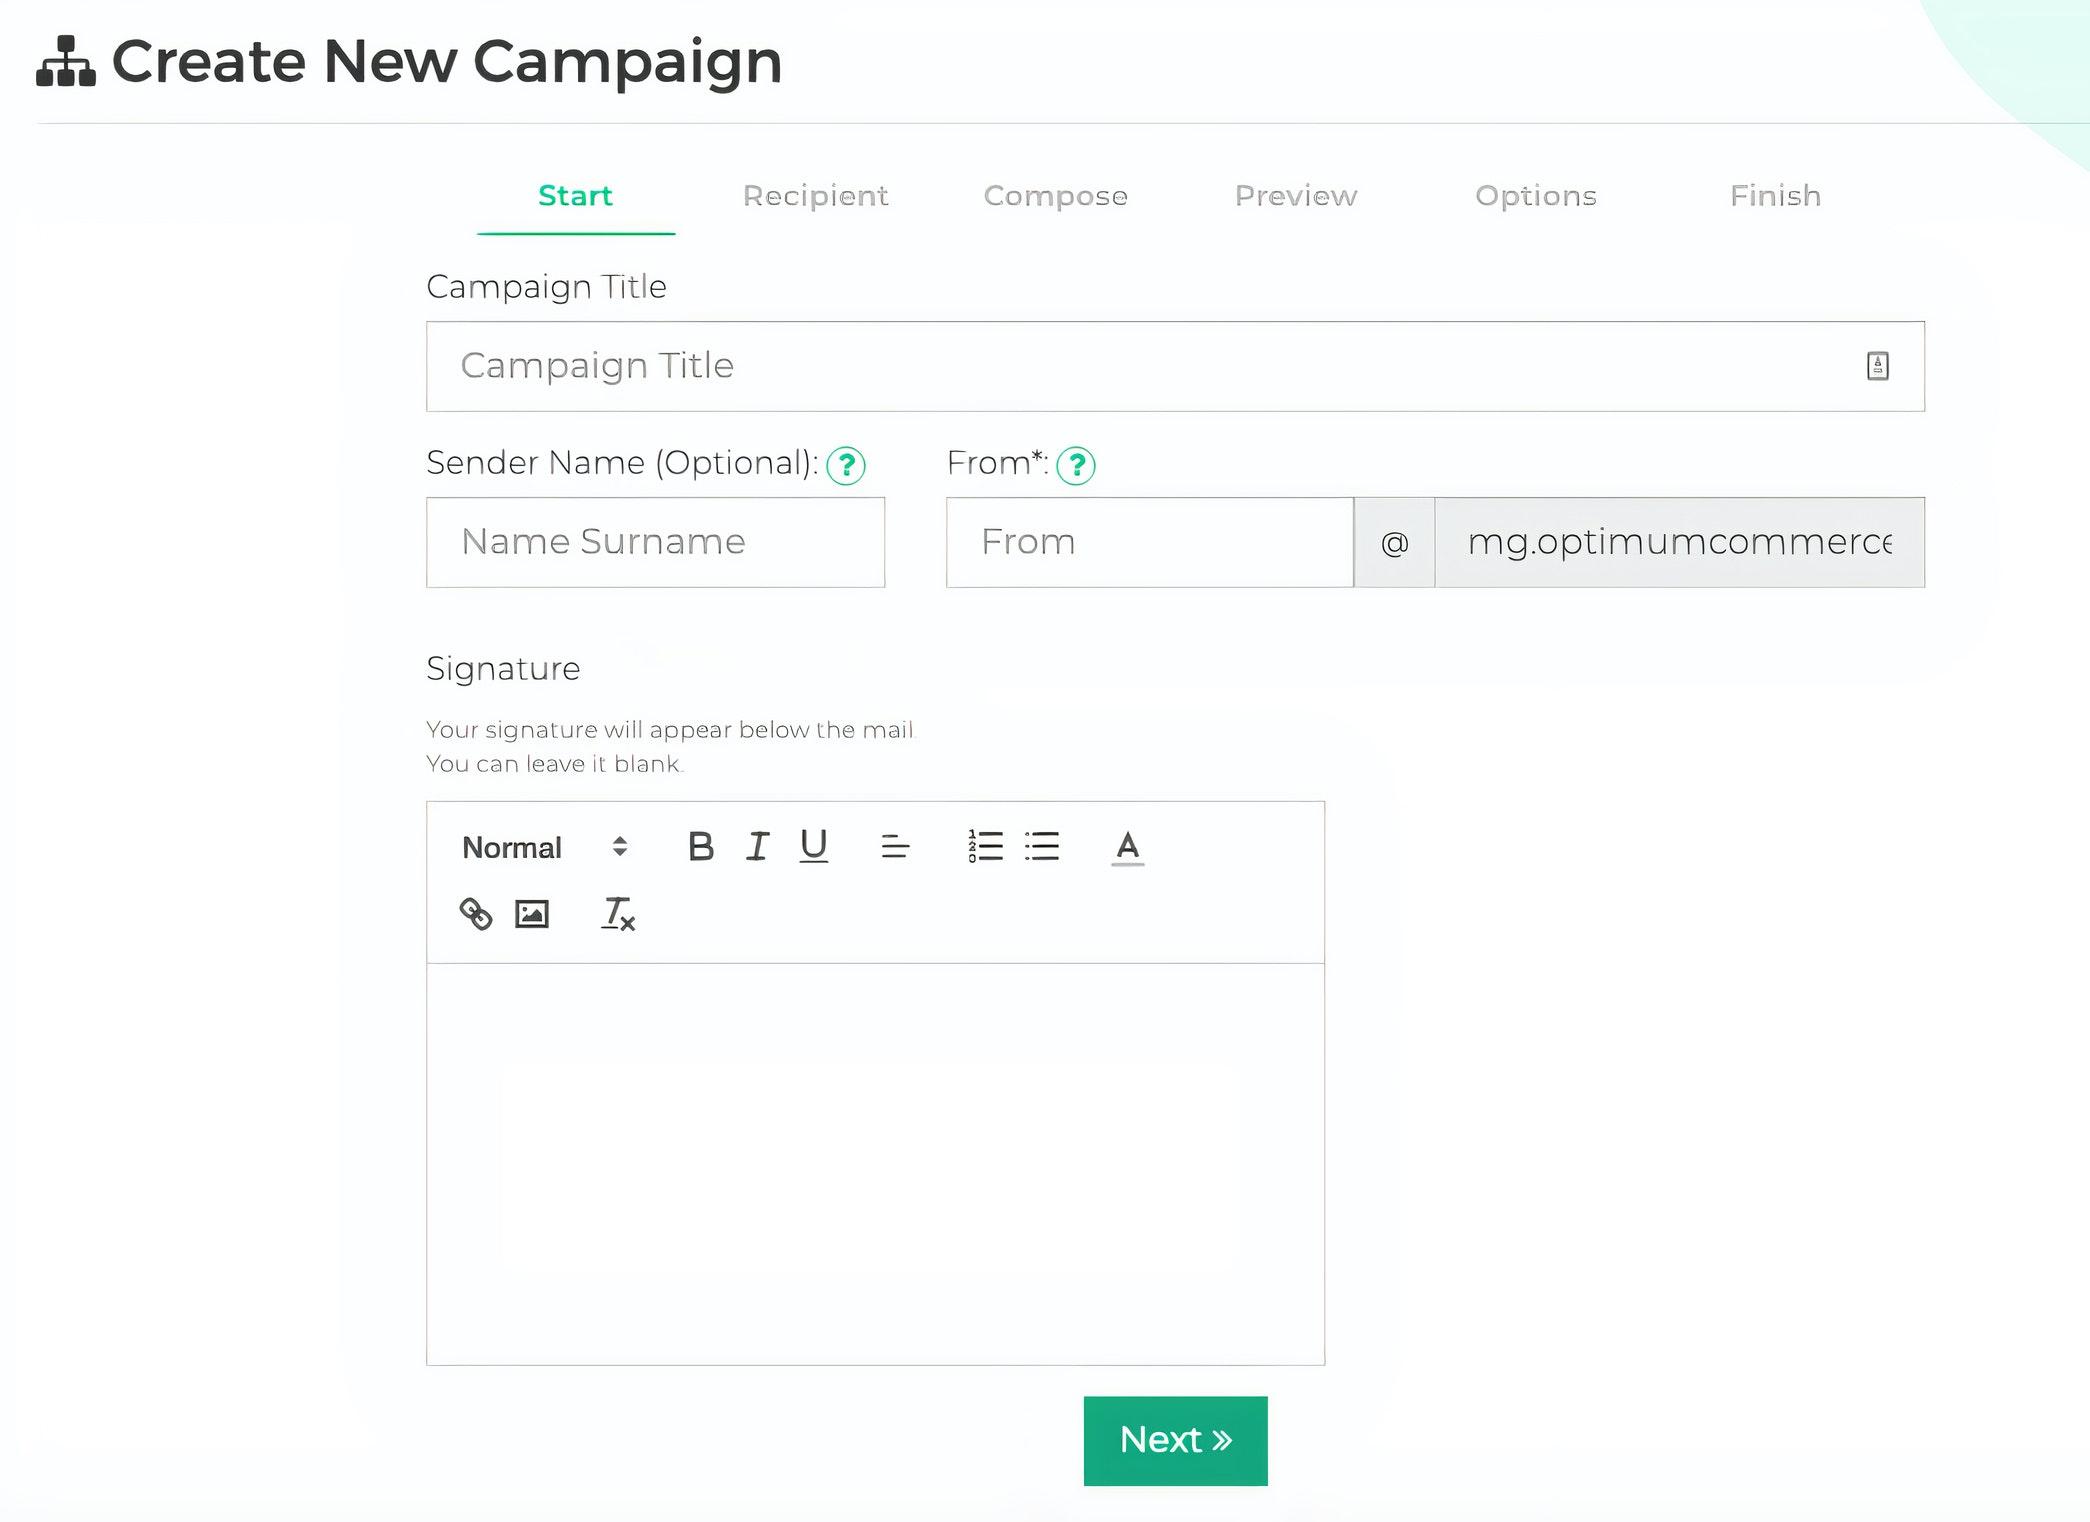This screenshot has width=2090, height=1522.
Task: Click the From email address field
Action: tap(1150, 542)
